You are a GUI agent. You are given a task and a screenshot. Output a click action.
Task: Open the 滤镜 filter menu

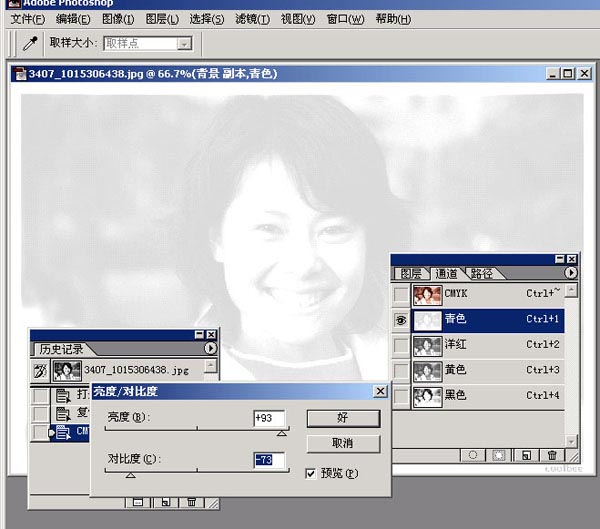click(x=251, y=19)
